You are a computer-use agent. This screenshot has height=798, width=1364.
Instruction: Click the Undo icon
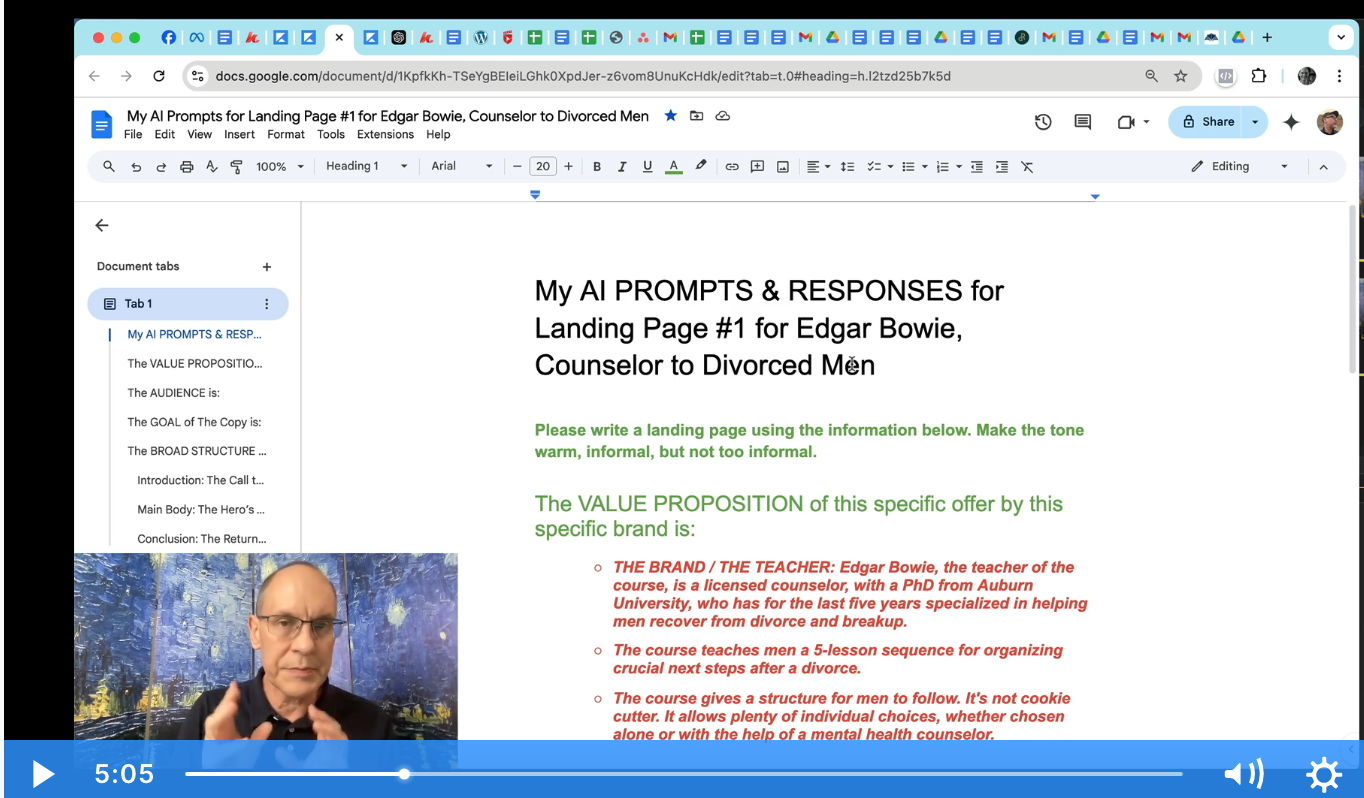point(136,167)
